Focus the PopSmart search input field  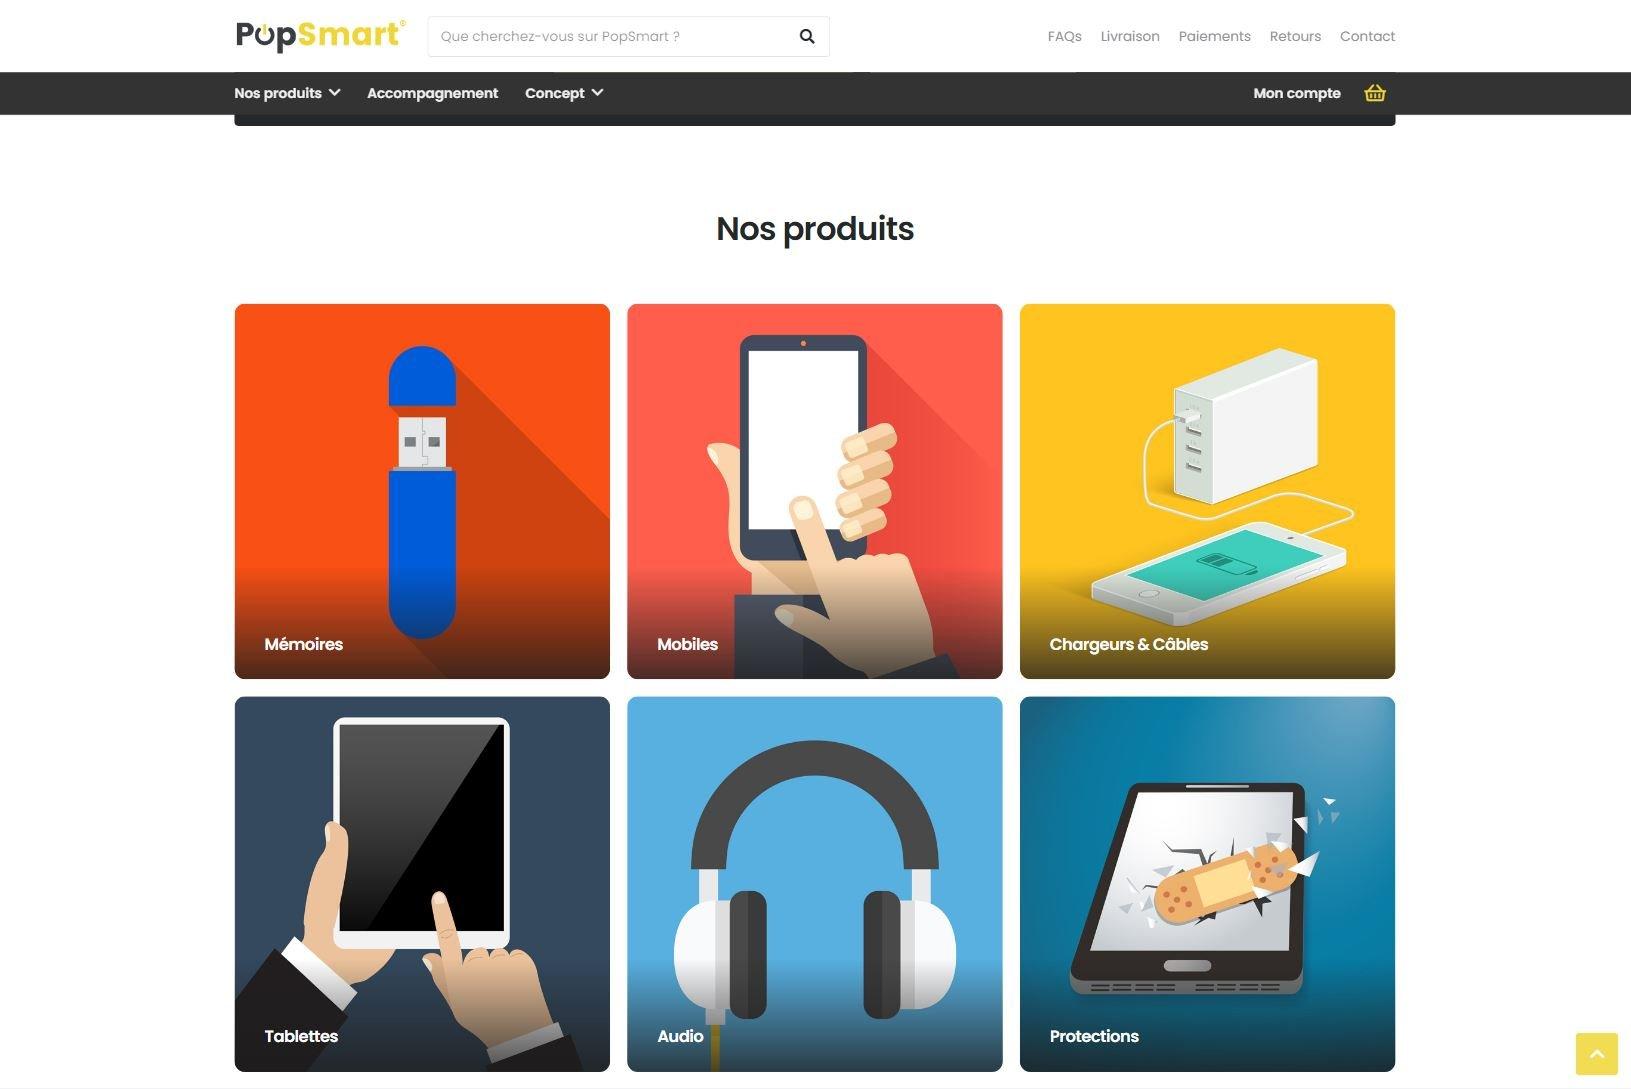[x=610, y=37]
